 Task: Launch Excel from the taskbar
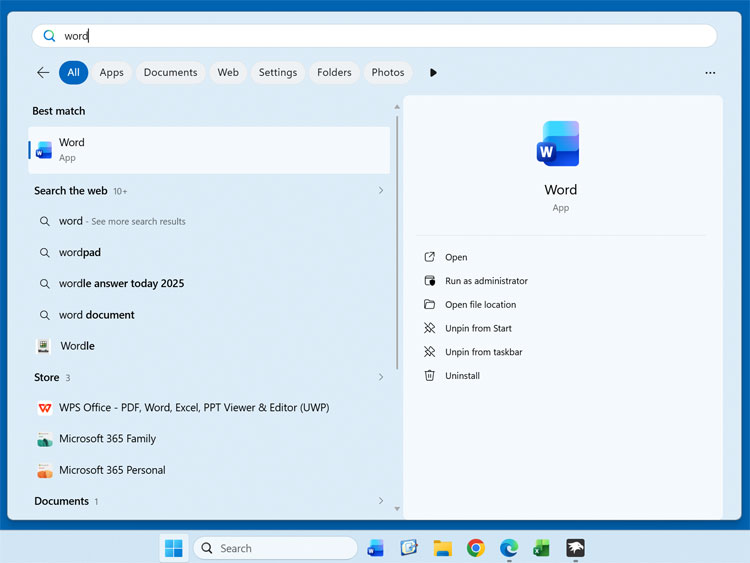(x=541, y=548)
